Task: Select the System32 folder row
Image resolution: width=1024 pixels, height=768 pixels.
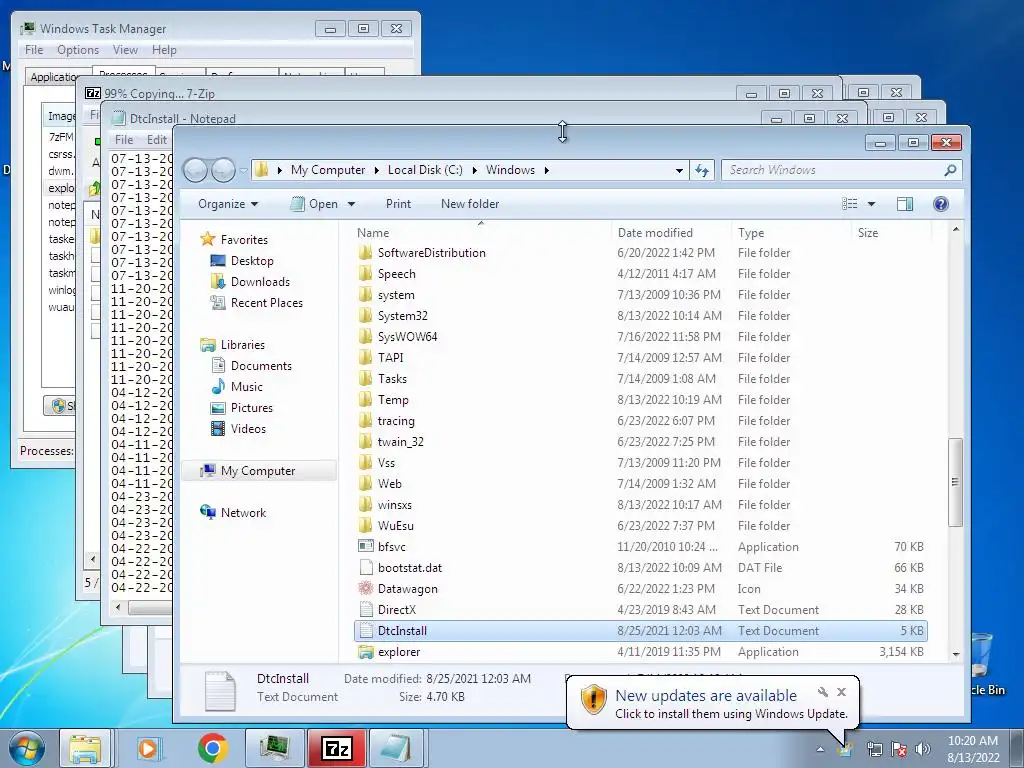Action: click(x=641, y=316)
